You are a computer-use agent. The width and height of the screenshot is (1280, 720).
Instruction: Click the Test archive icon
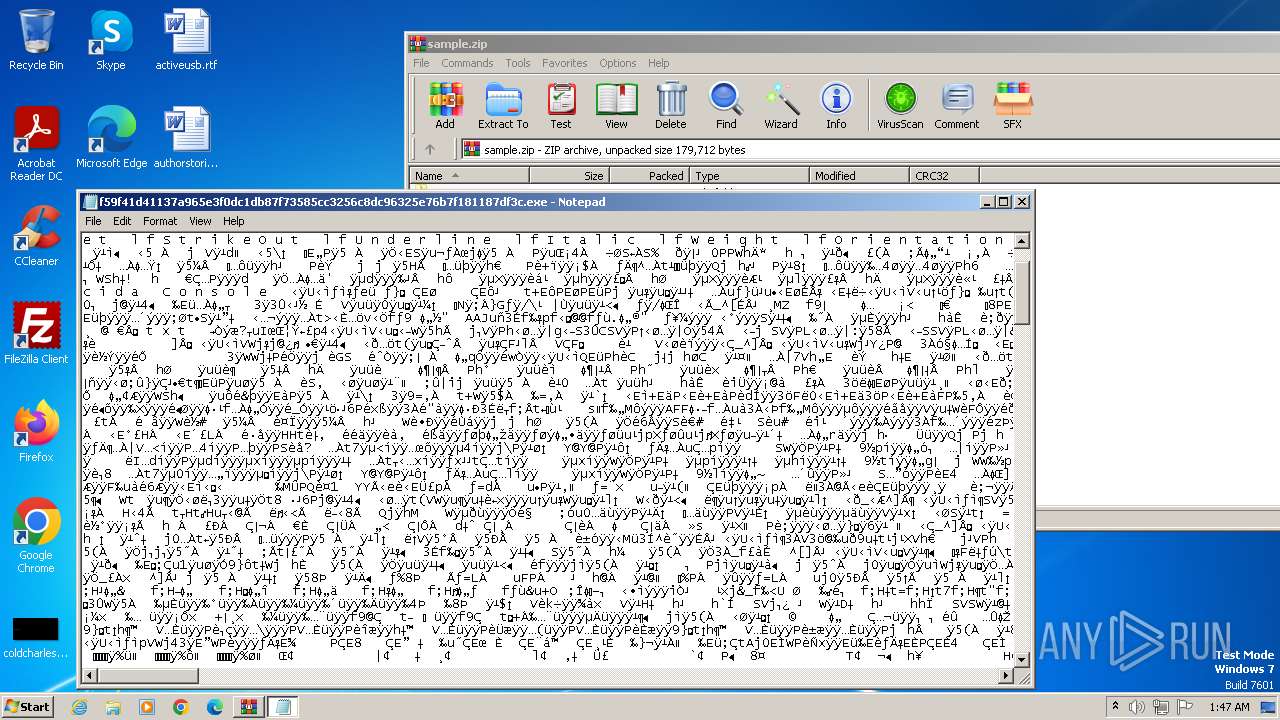(561, 106)
